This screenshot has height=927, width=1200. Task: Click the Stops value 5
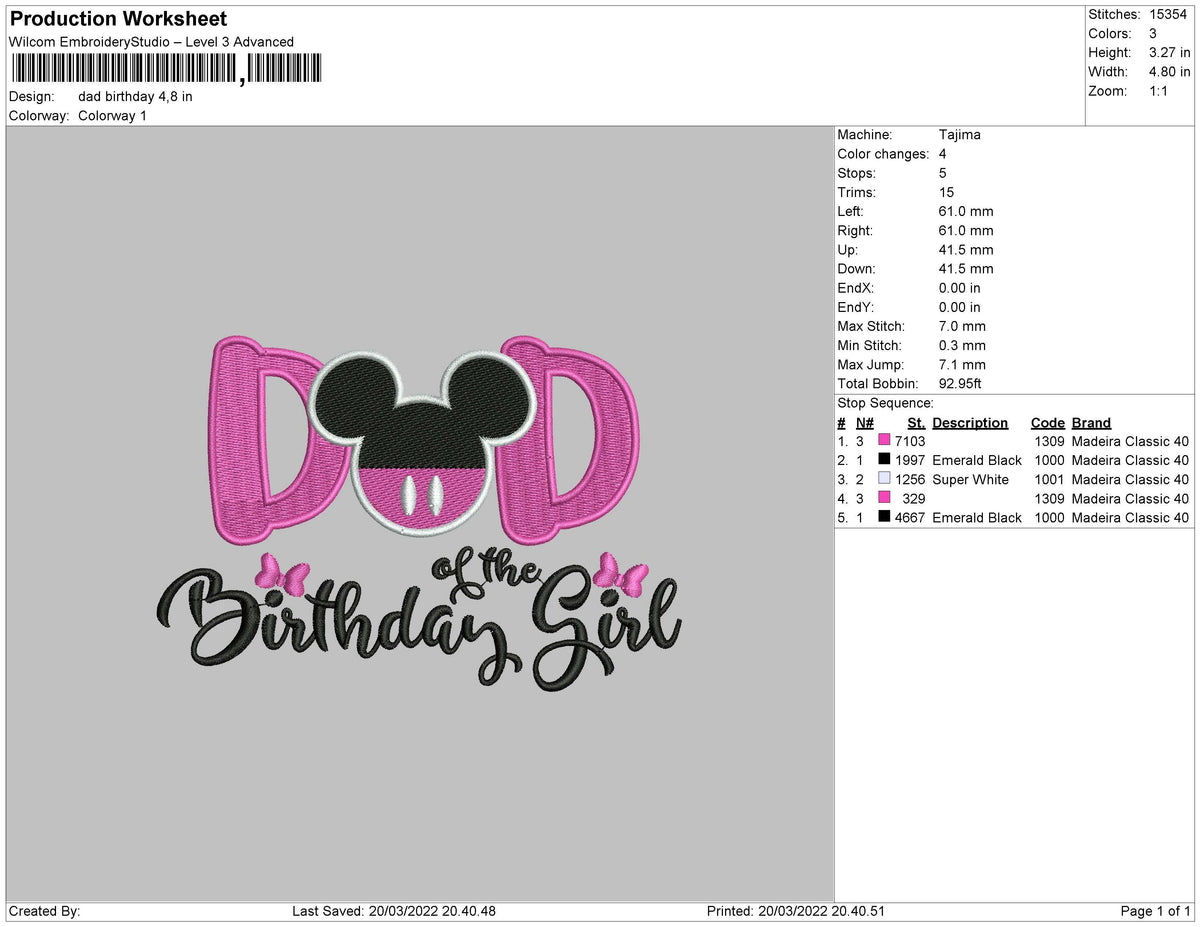click(943, 173)
